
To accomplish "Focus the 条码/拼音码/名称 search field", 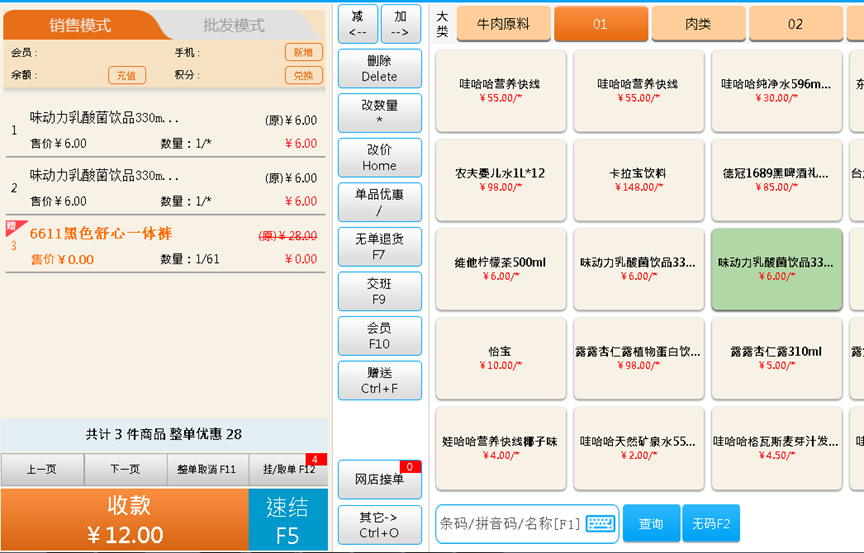I will coord(527,524).
